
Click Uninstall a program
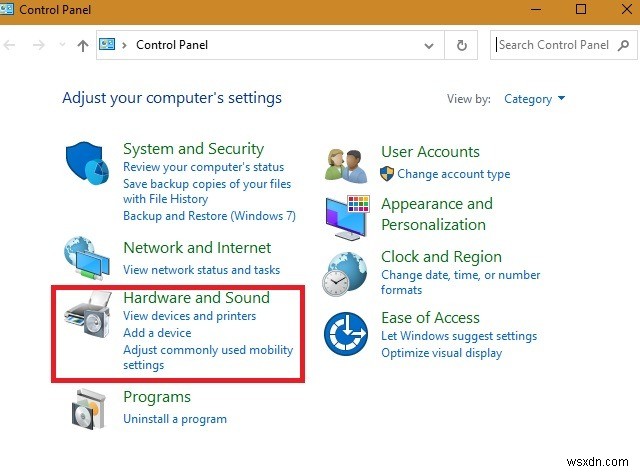(x=175, y=419)
